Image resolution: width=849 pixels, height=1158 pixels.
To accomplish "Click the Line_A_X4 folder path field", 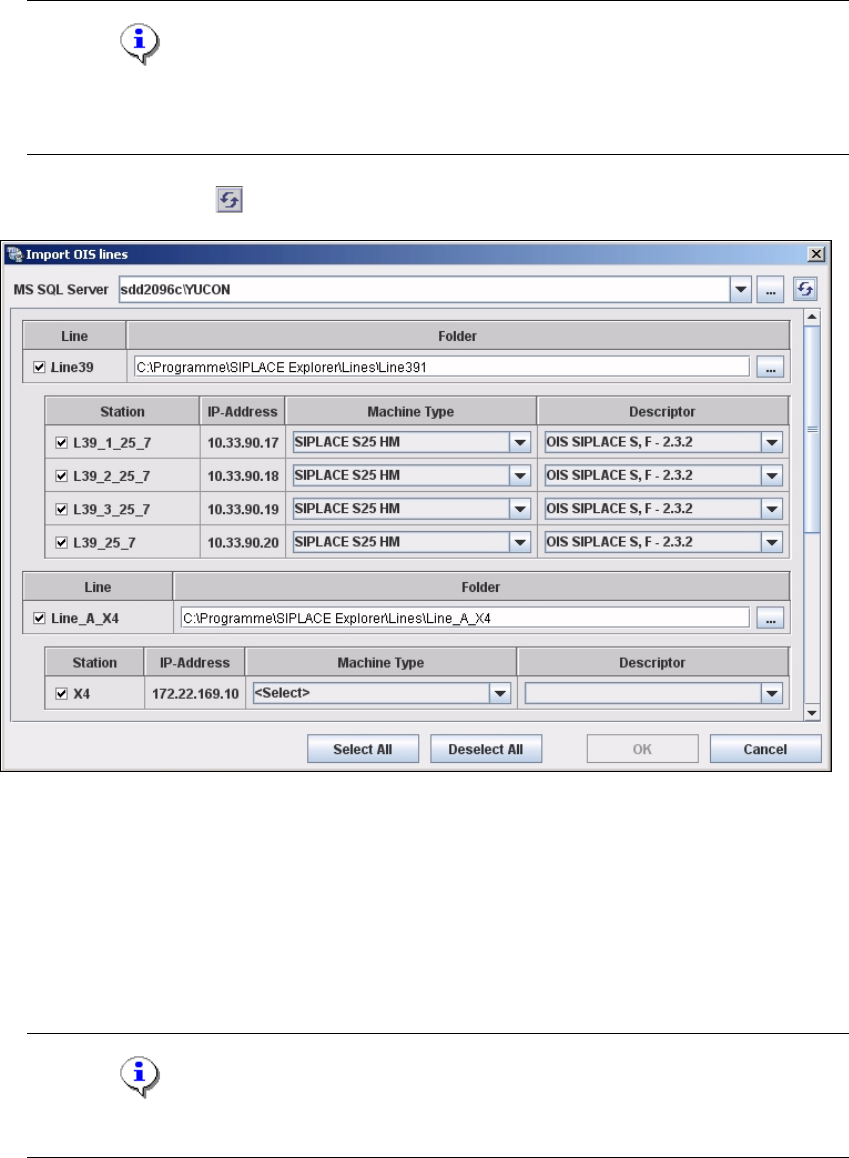I will point(465,618).
